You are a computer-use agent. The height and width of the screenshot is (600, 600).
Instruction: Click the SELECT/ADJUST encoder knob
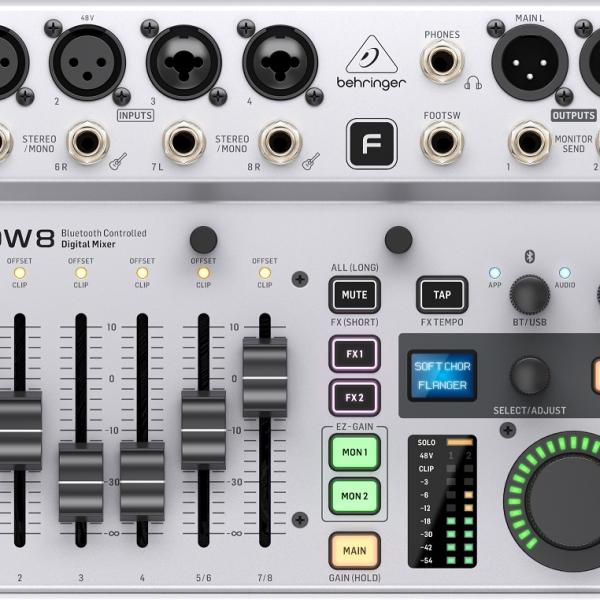[530, 376]
